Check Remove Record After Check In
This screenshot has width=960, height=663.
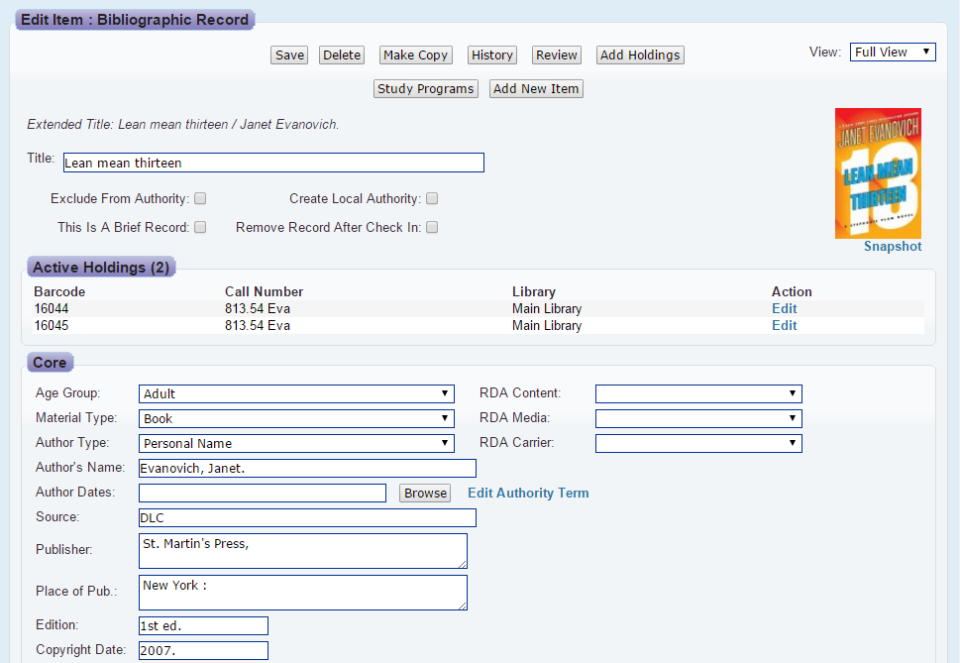(431, 227)
